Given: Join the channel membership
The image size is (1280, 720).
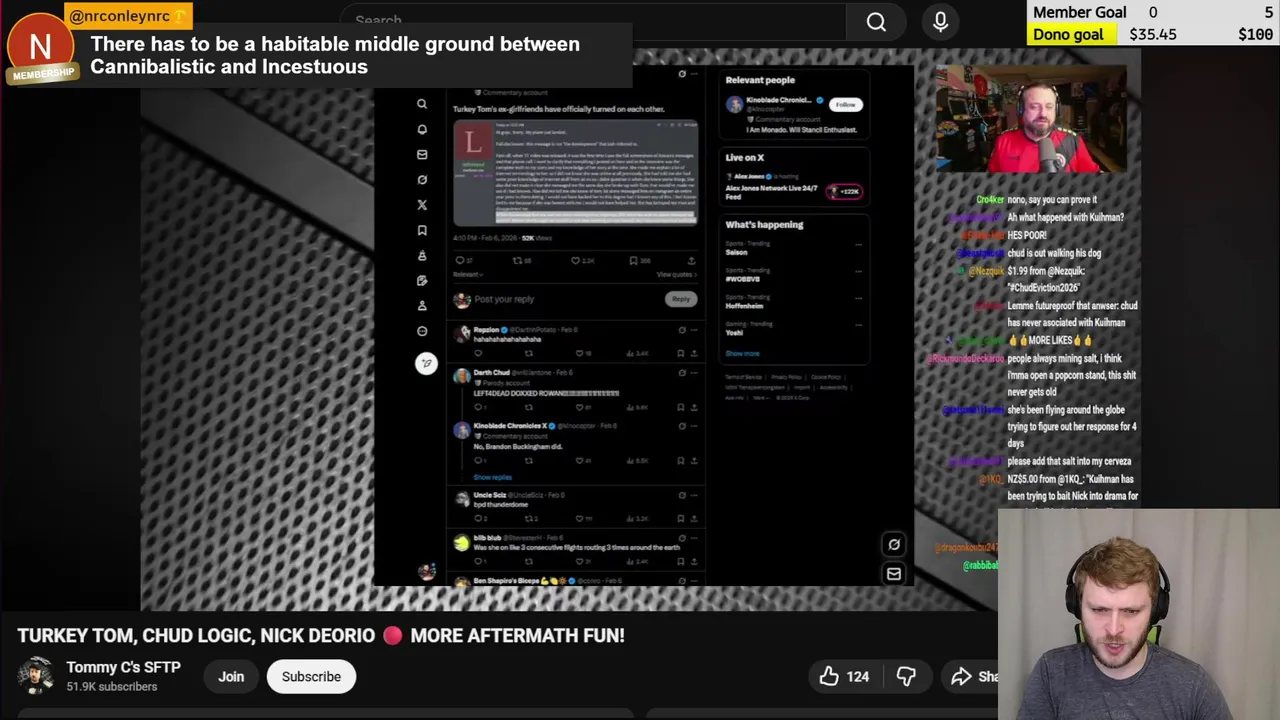Looking at the screenshot, I should click(x=231, y=677).
